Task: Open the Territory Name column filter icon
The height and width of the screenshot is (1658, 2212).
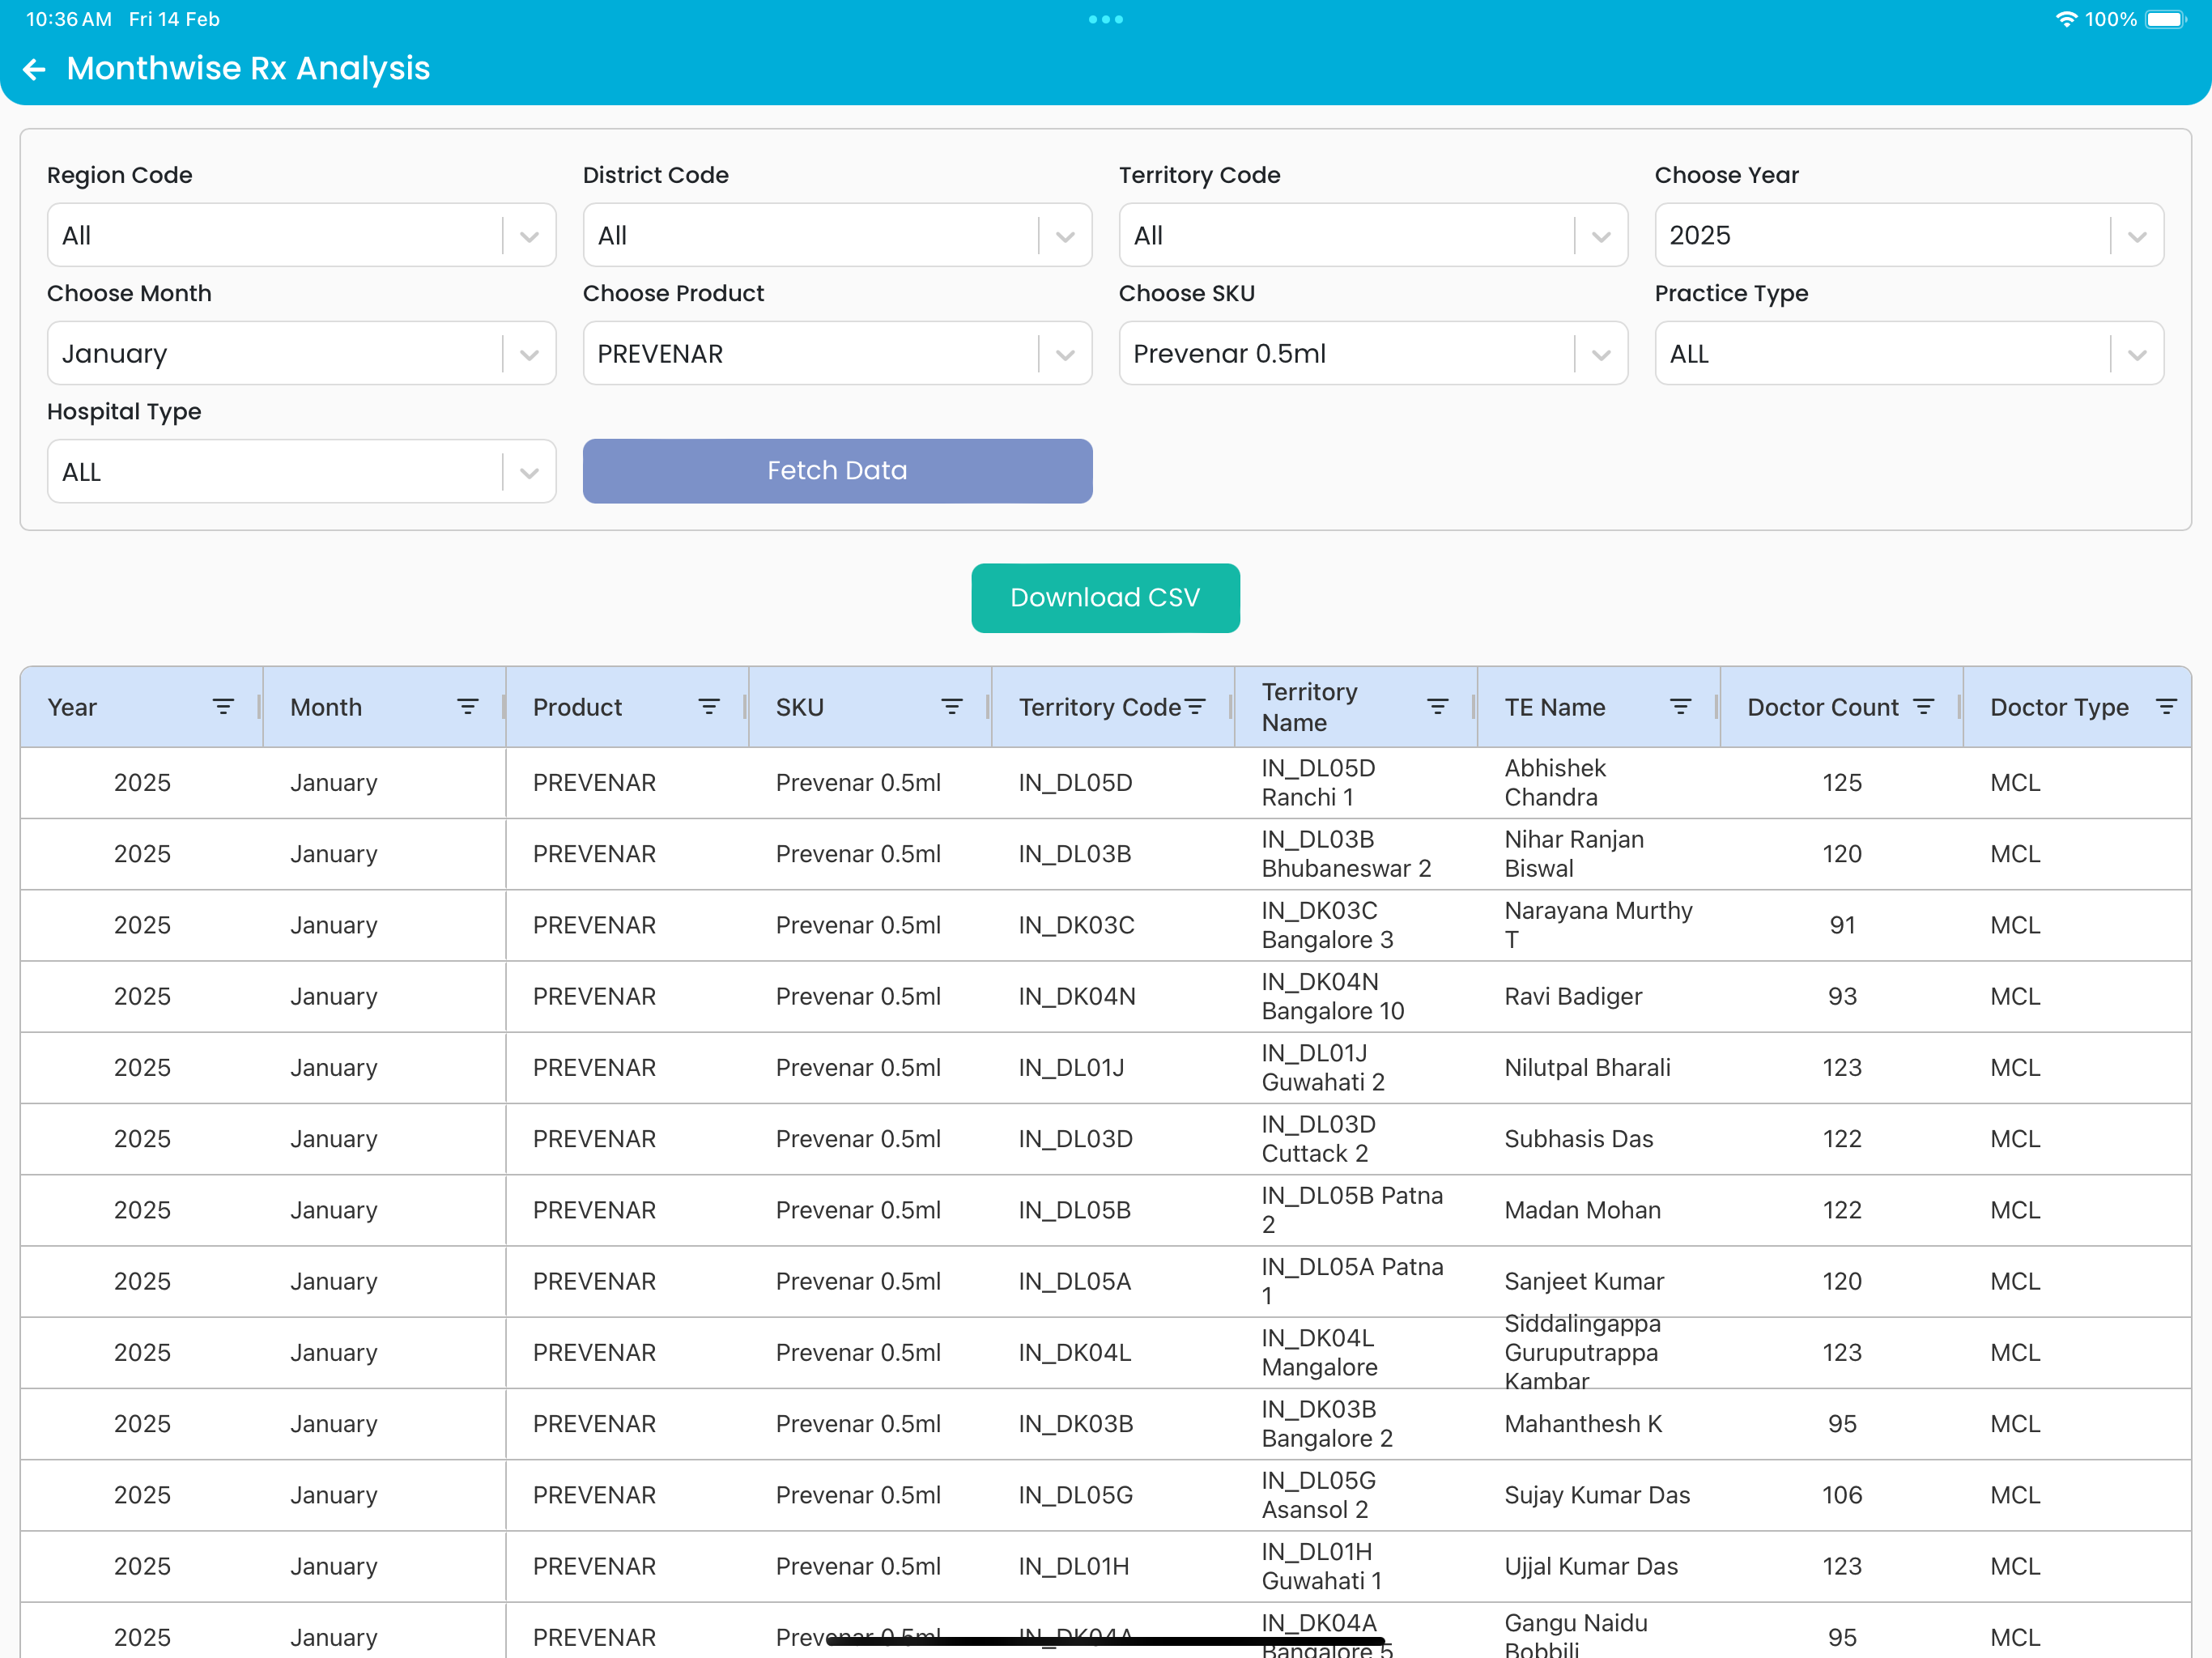Action: (x=1438, y=707)
